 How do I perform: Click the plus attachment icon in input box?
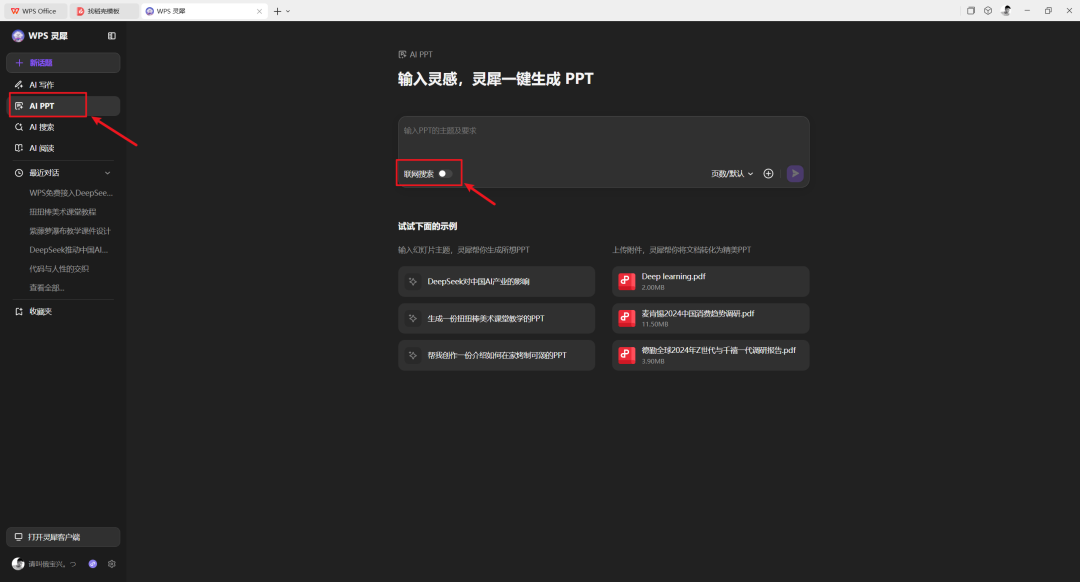769,174
